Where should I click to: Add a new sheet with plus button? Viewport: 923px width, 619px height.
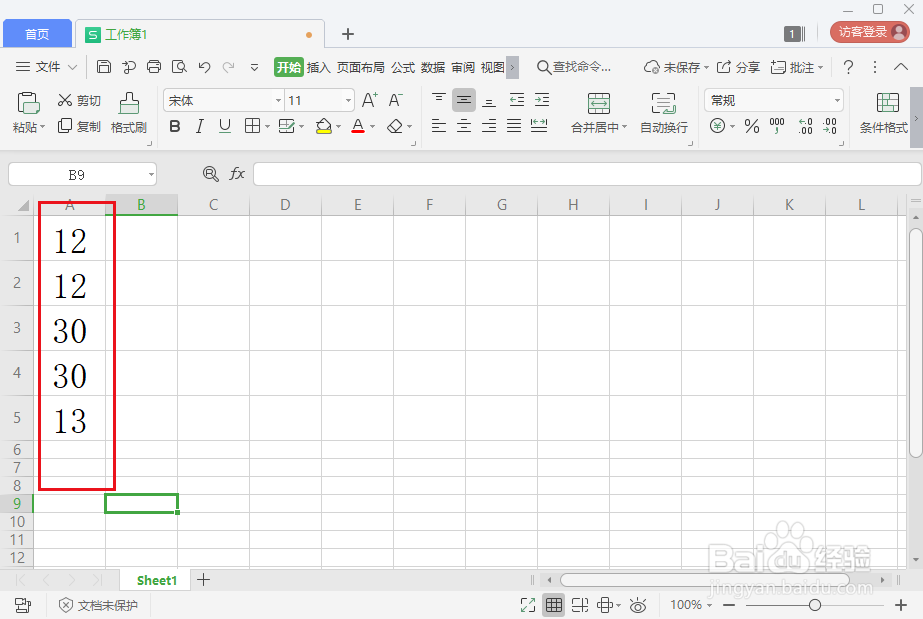click(204, 580)
